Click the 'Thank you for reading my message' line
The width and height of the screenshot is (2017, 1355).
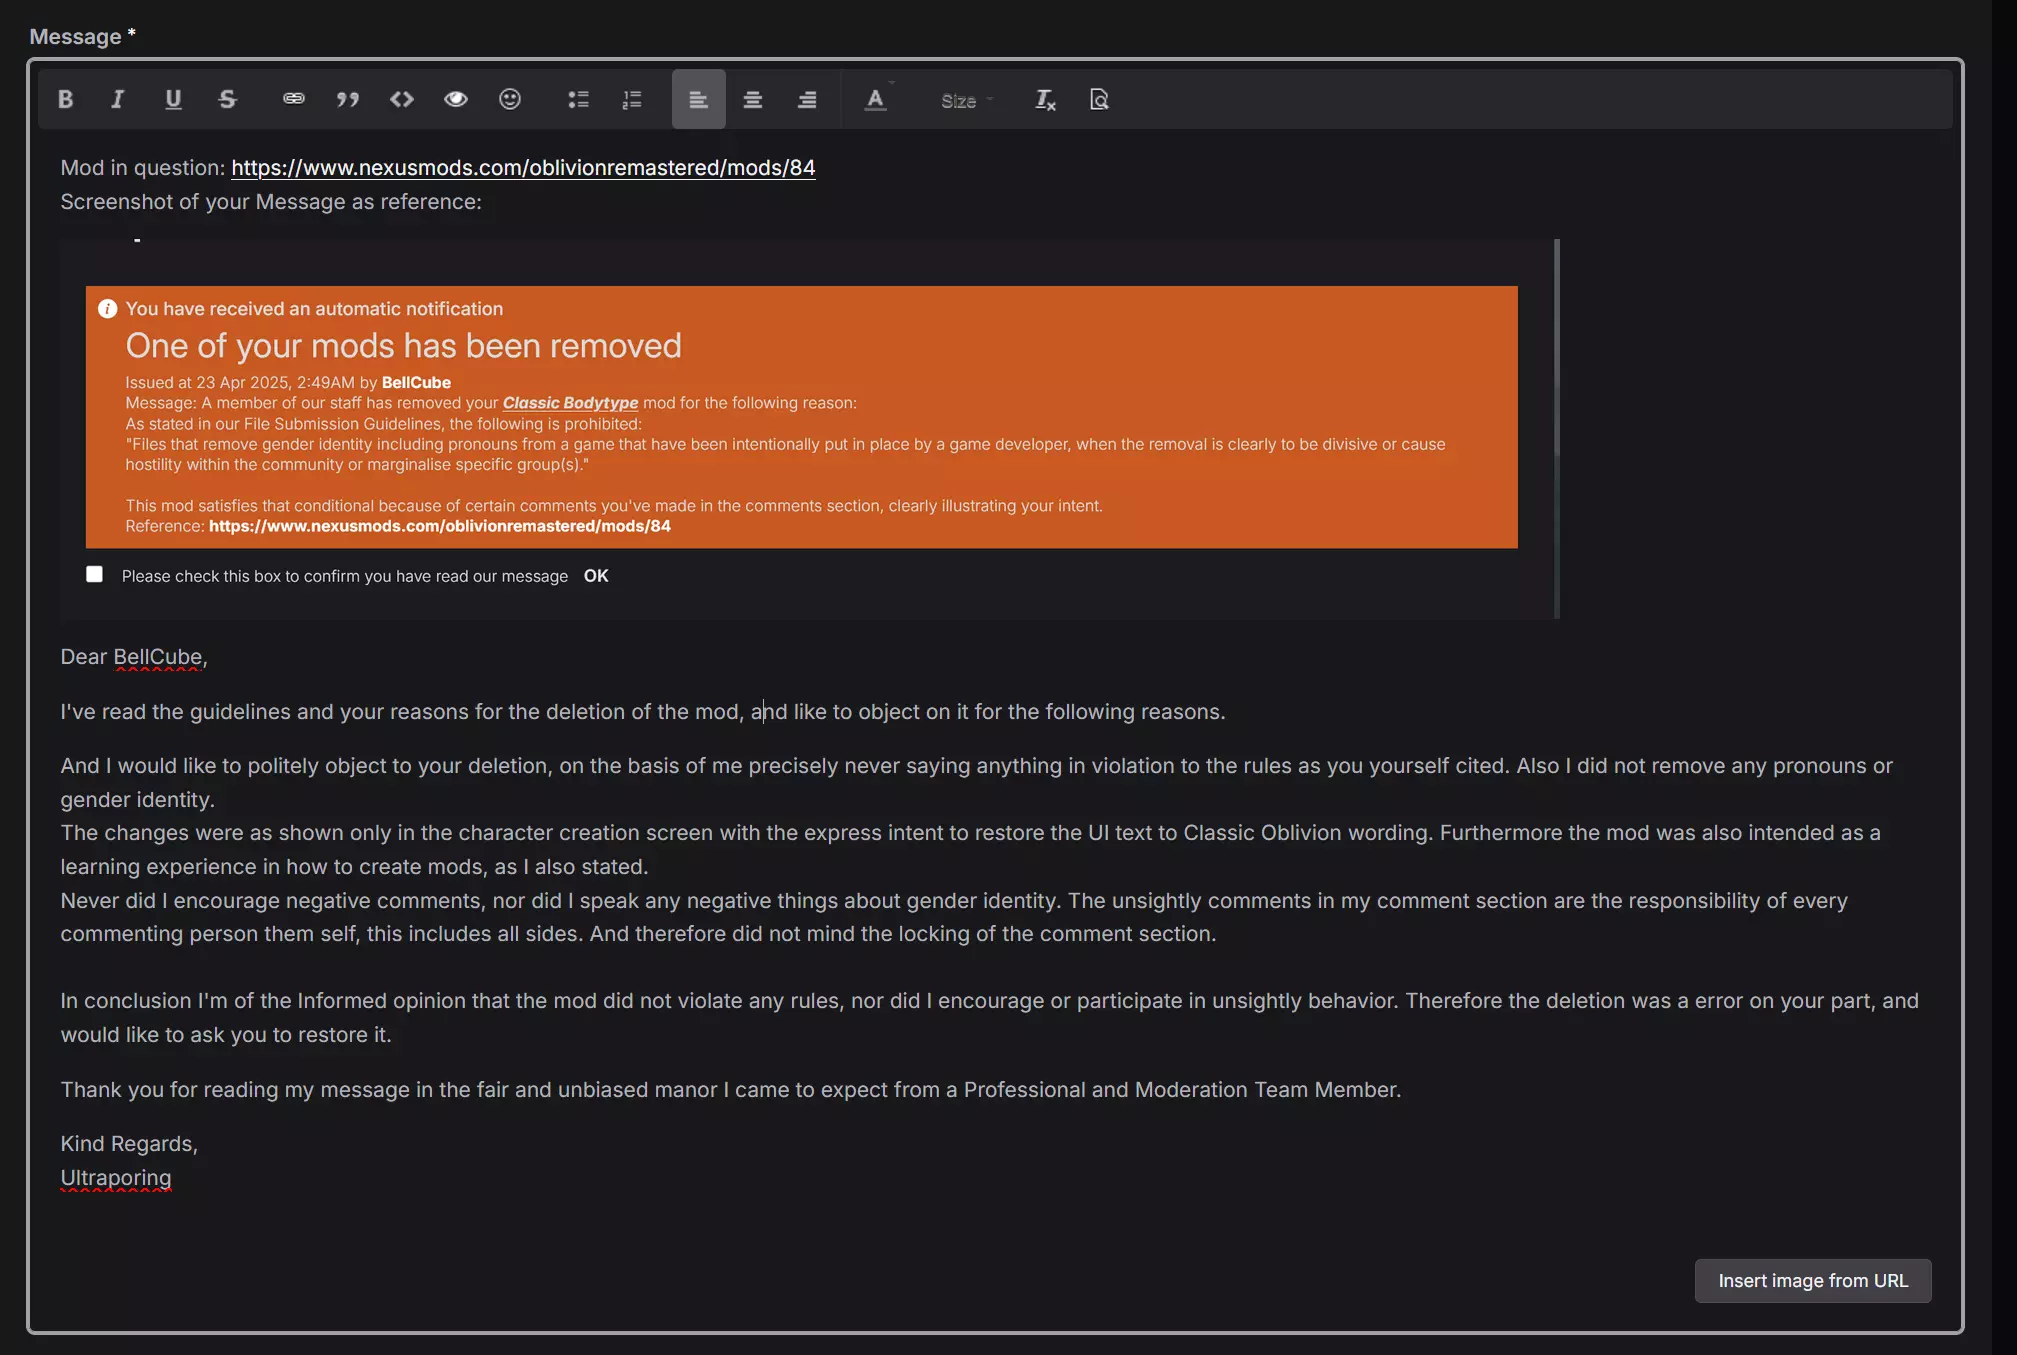731,1090
